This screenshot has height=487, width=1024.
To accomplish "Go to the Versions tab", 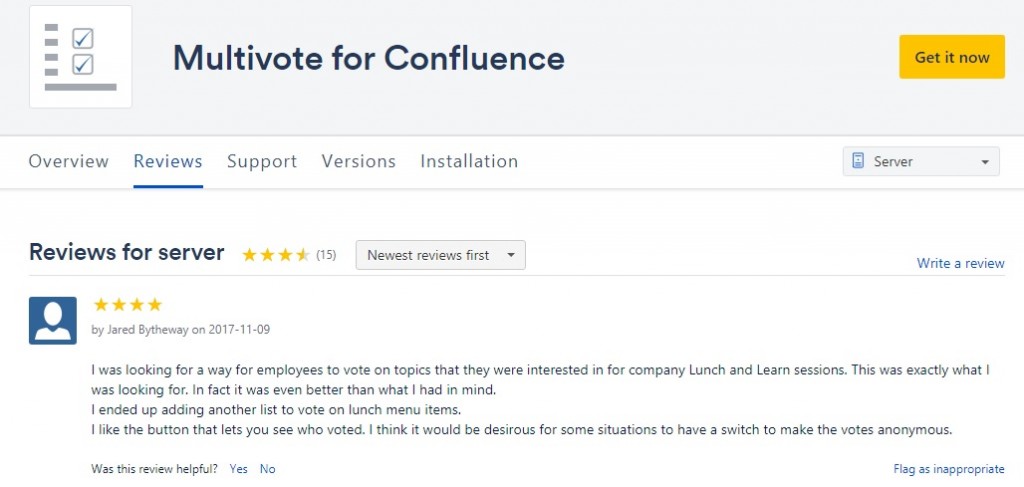I will coord(358,161).
